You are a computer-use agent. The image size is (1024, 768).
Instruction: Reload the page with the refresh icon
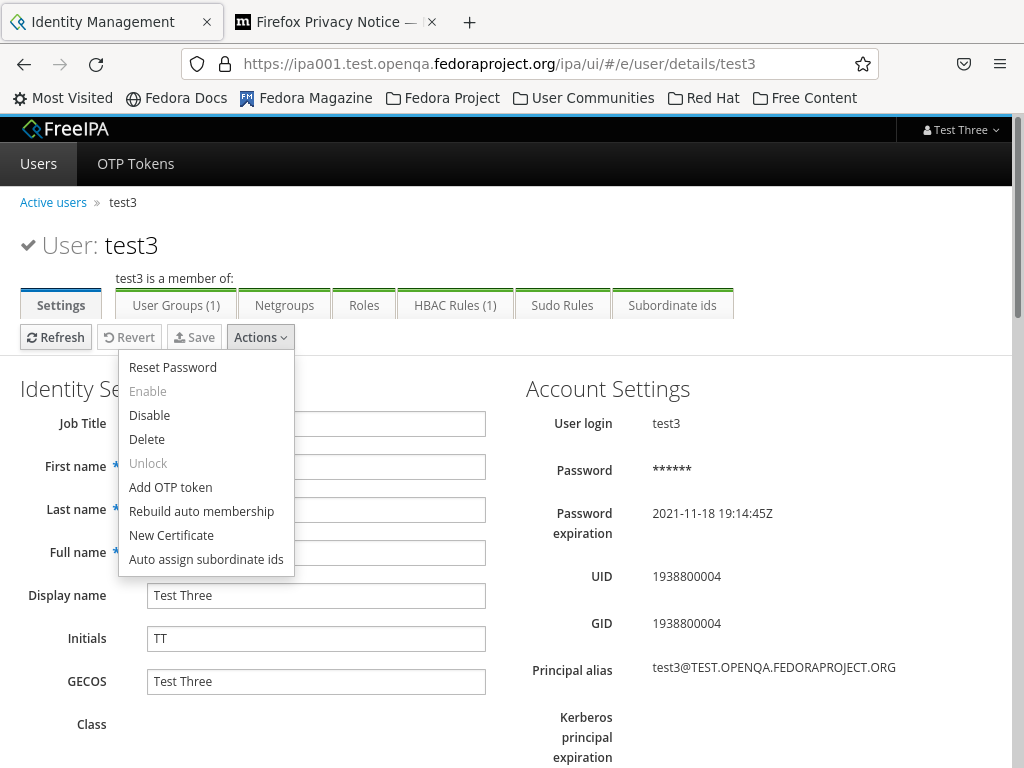click(x=96, y=64)
